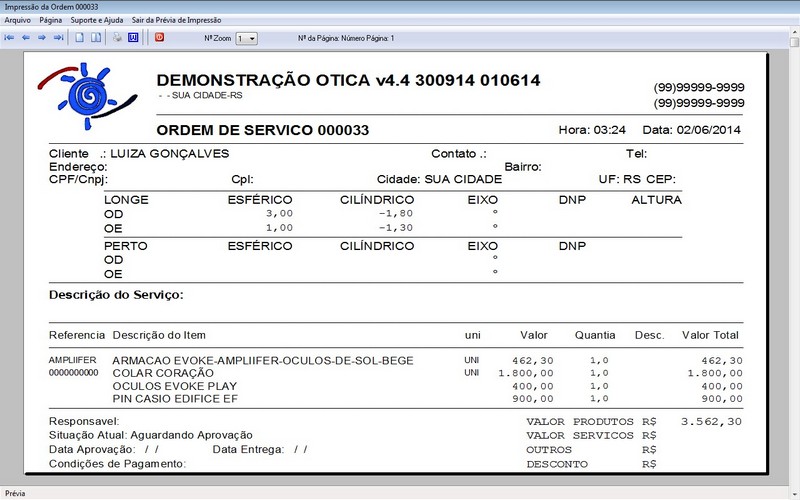Jump to the last page arrow
Screen dimensions: 800x500
pos(59,38)
